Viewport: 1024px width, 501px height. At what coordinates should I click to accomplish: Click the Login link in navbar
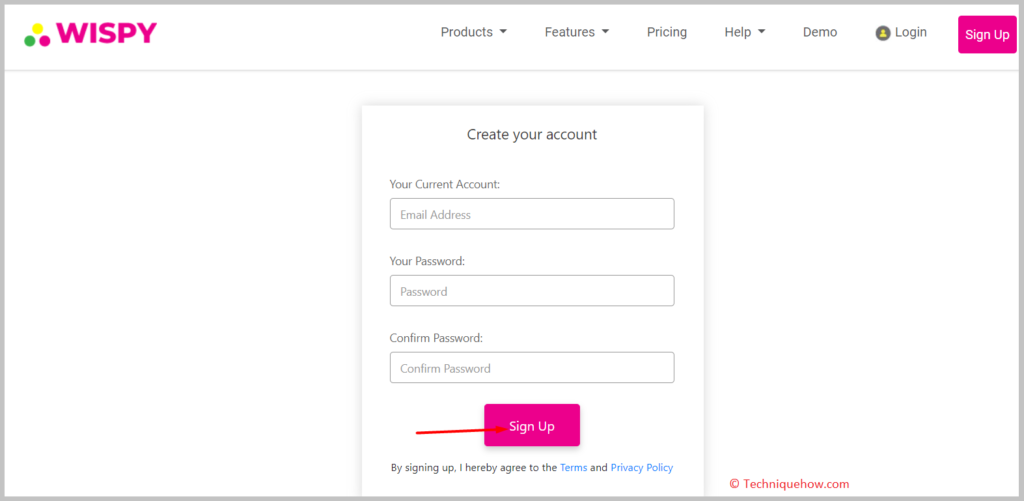[910, 32]
